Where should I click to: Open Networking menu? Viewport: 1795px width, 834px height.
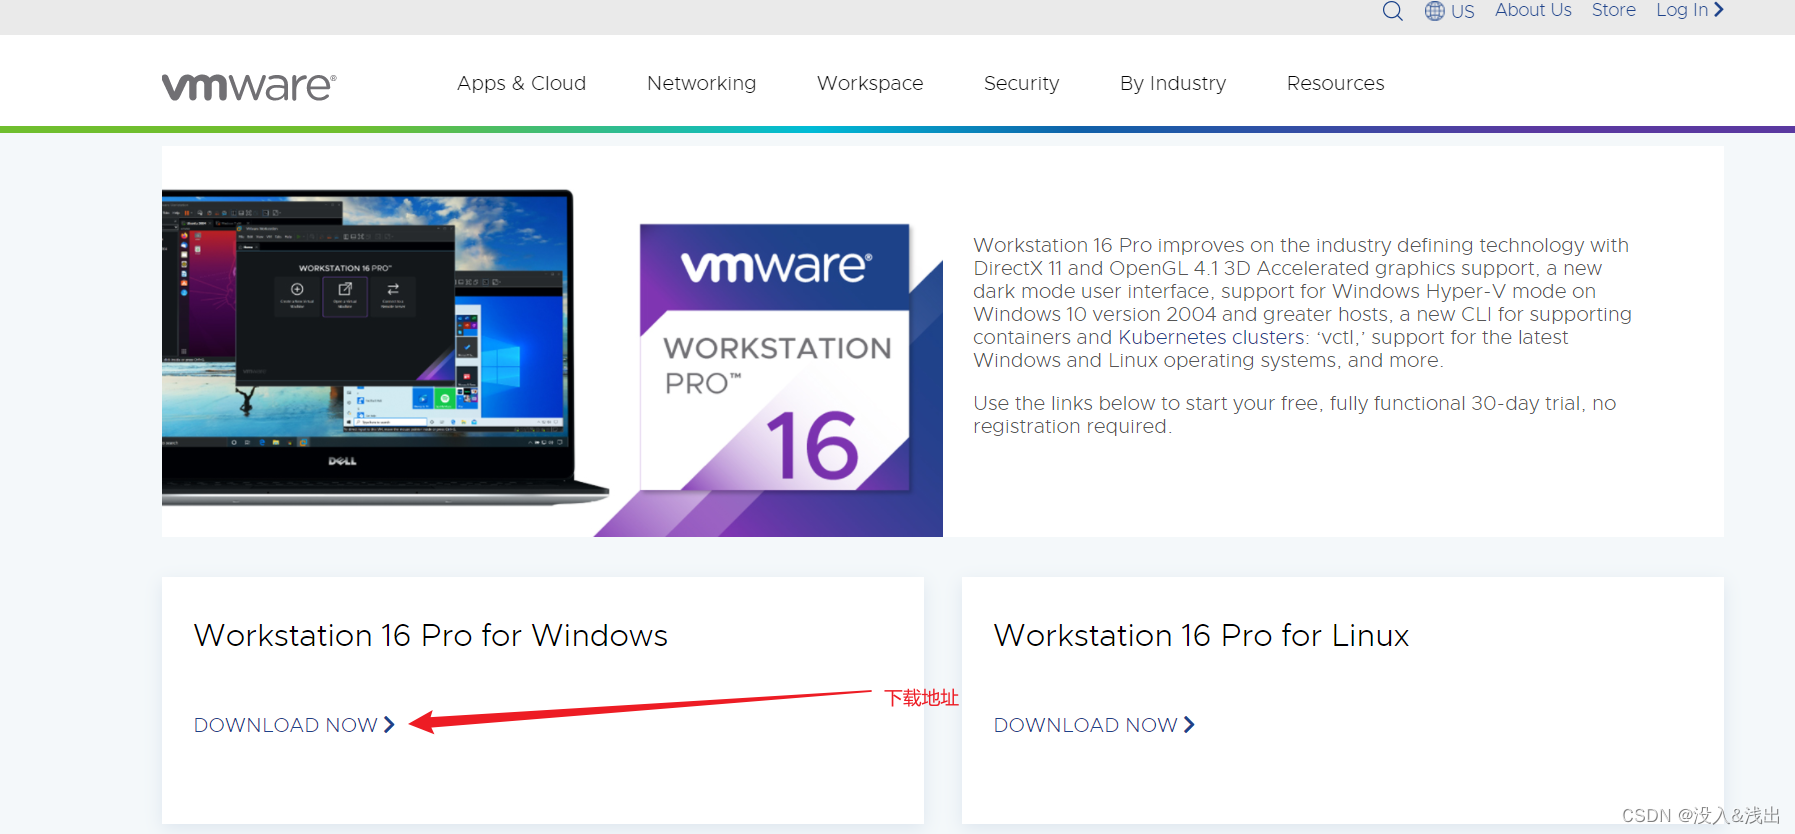pyautogui.click(x=701, y=83)
